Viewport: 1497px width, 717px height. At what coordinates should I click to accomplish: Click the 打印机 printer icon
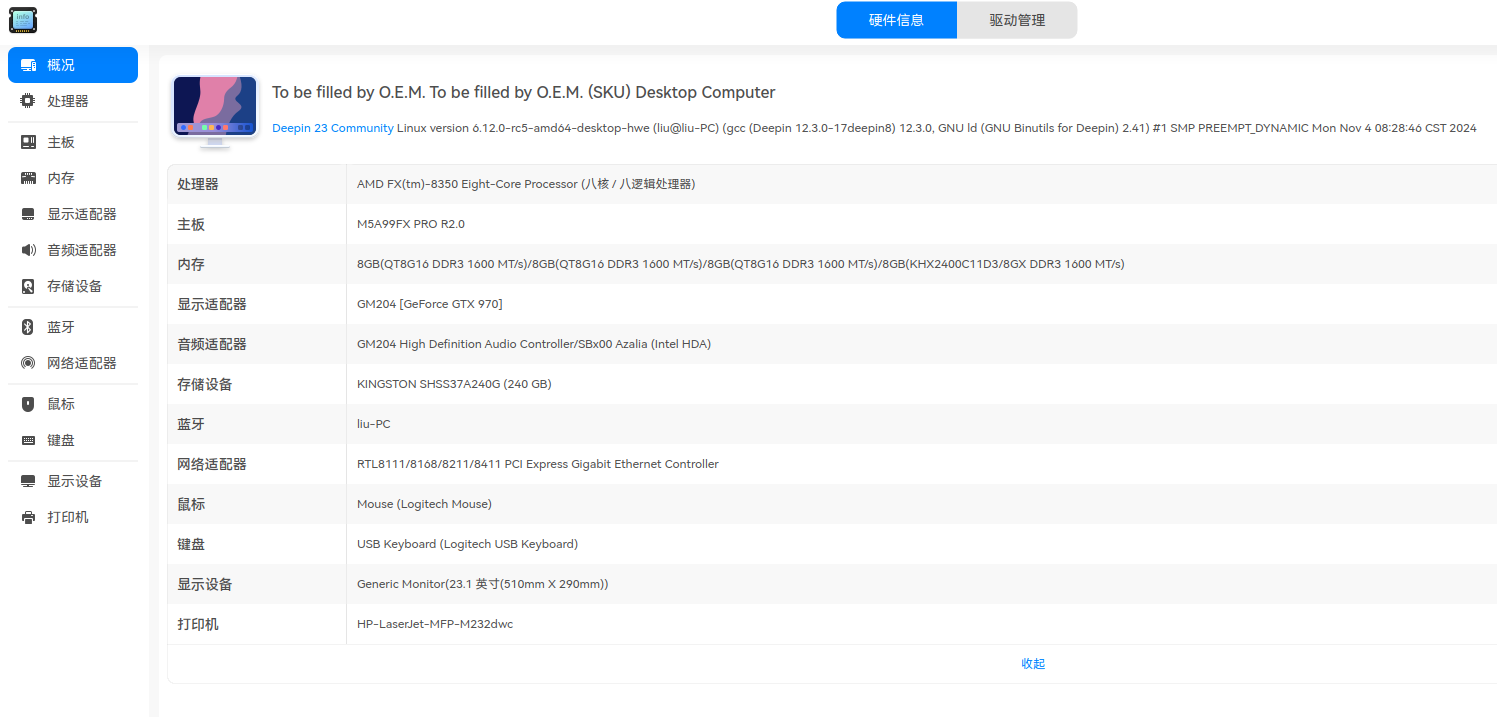click(29, 517)
